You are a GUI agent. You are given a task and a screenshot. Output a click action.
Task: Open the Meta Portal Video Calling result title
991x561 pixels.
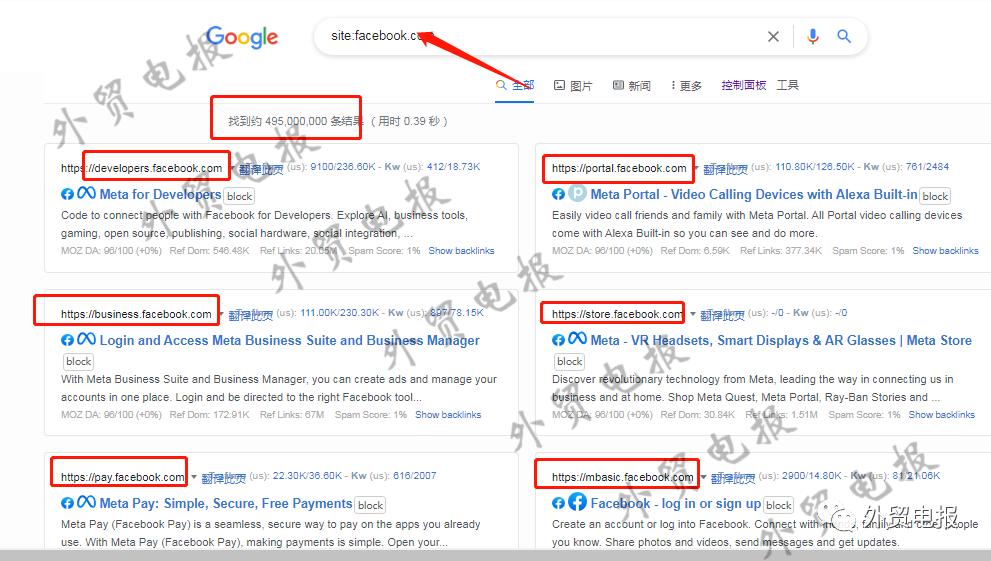[x=754, y=194]
